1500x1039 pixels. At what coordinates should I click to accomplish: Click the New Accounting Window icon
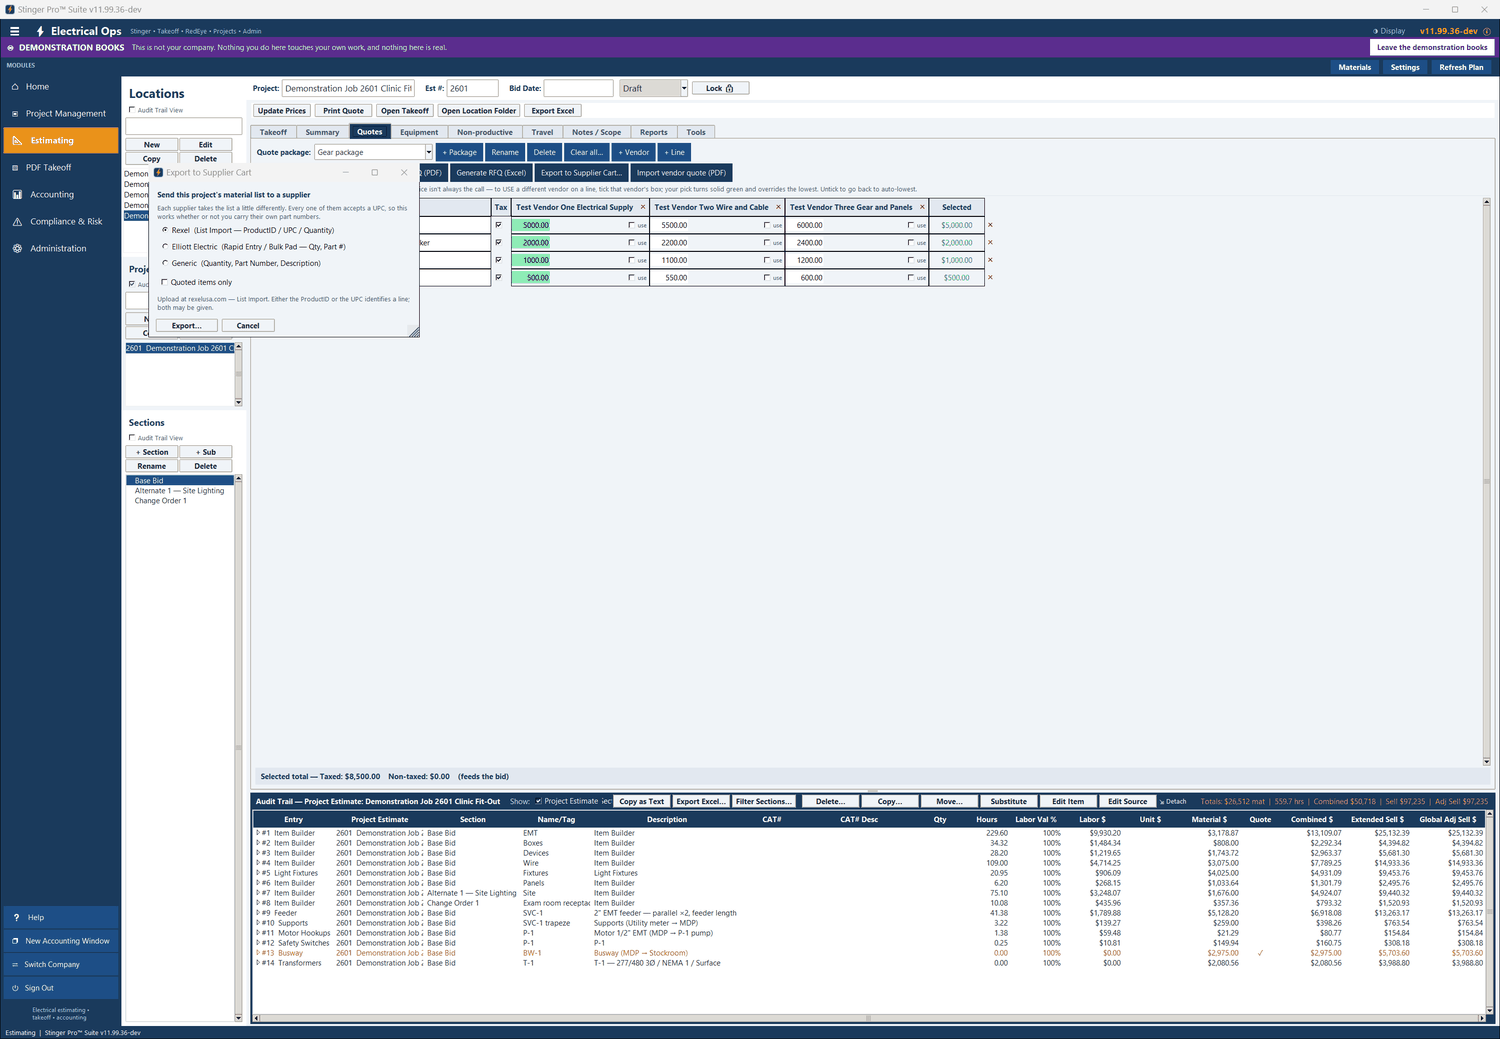tap(15, 941)
